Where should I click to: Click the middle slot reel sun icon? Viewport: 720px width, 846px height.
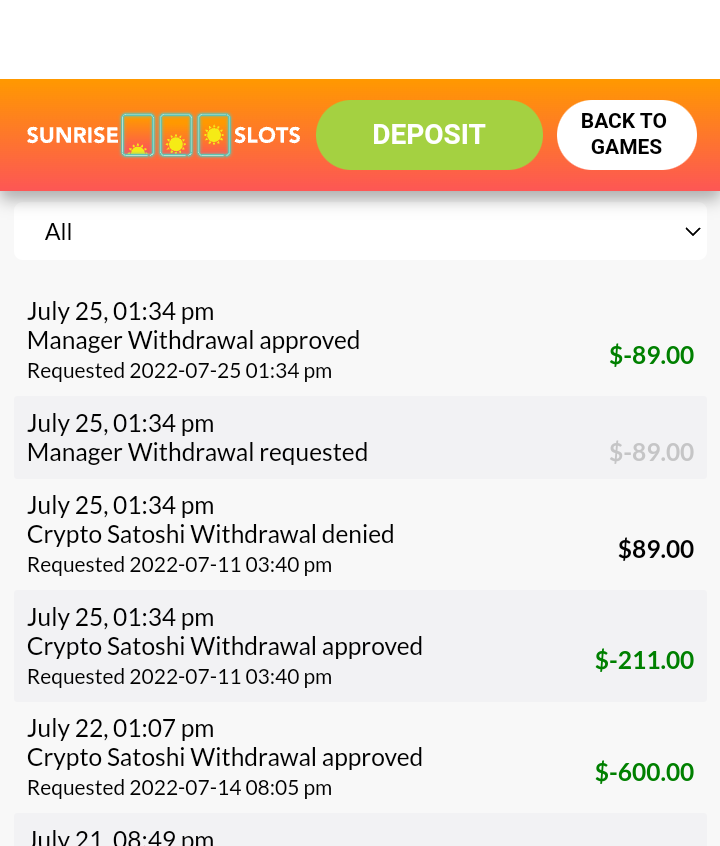pyautogui.click(x=176, y=135)
